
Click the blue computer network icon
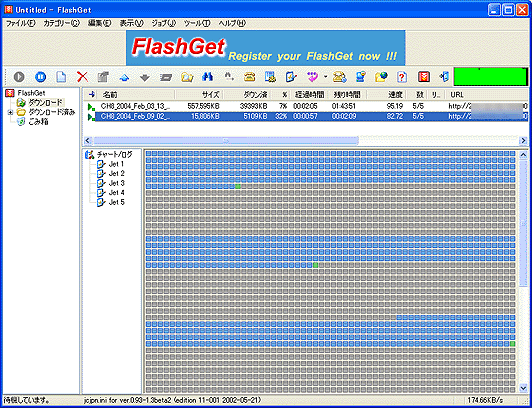(360, 77)
